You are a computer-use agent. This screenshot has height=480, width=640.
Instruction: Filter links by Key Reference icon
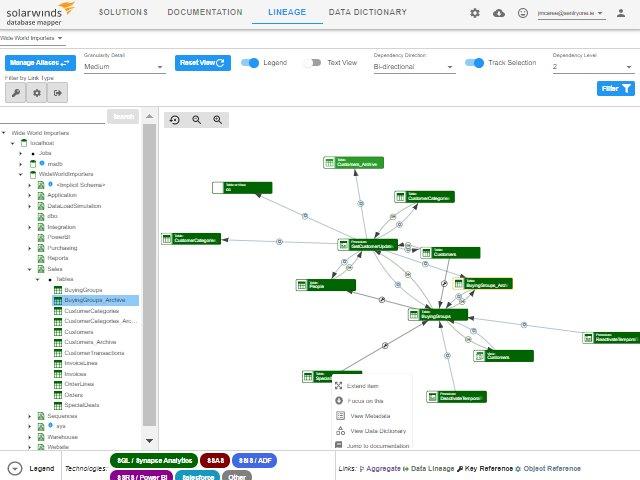16,93
